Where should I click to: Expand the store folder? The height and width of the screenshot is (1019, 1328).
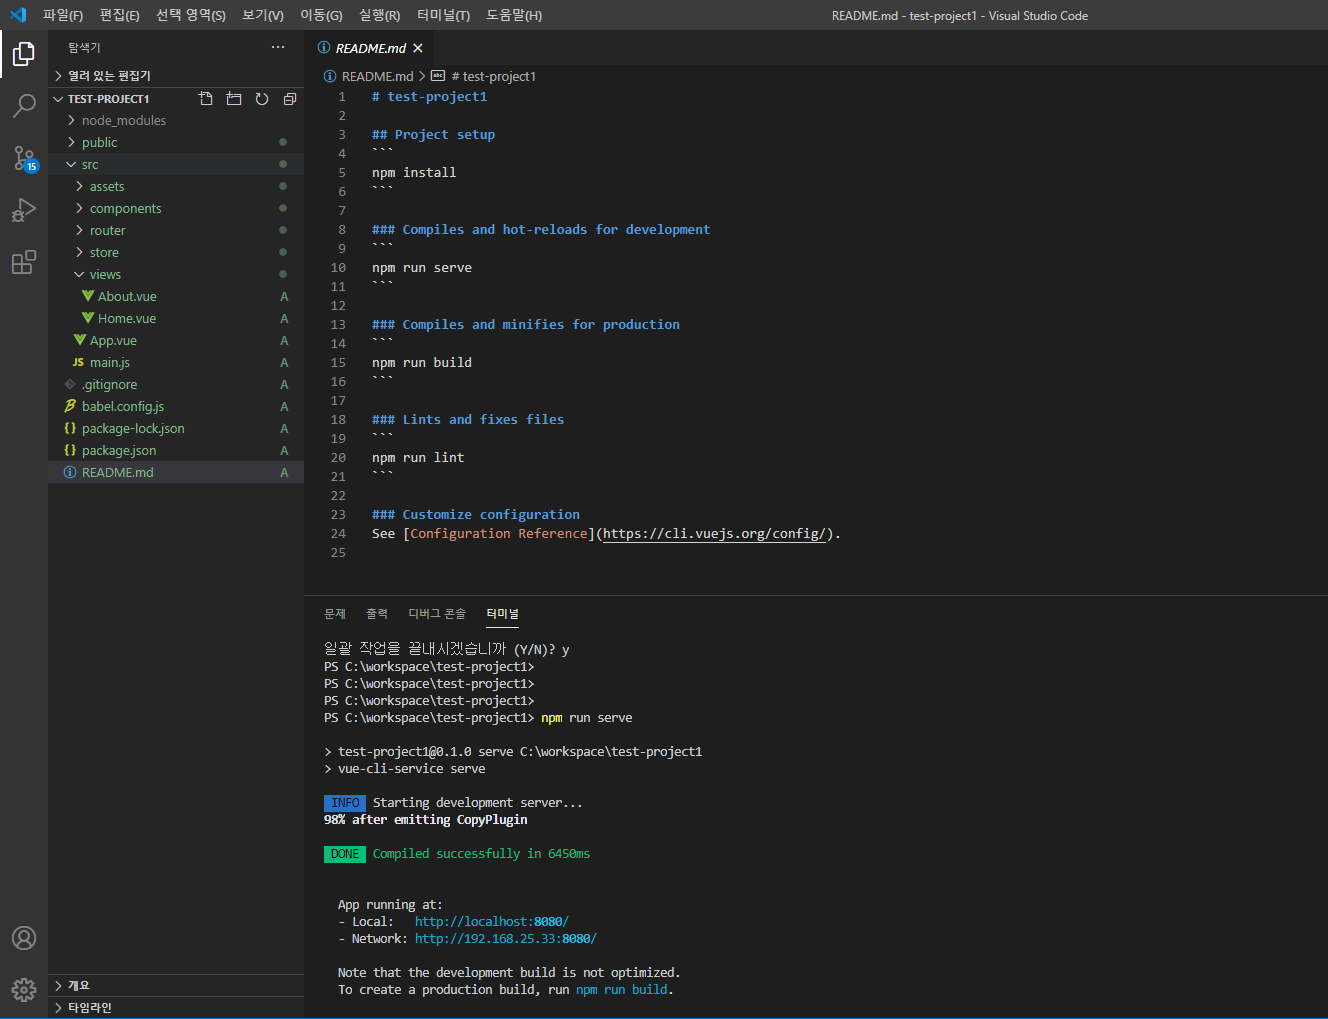[176, 252]
